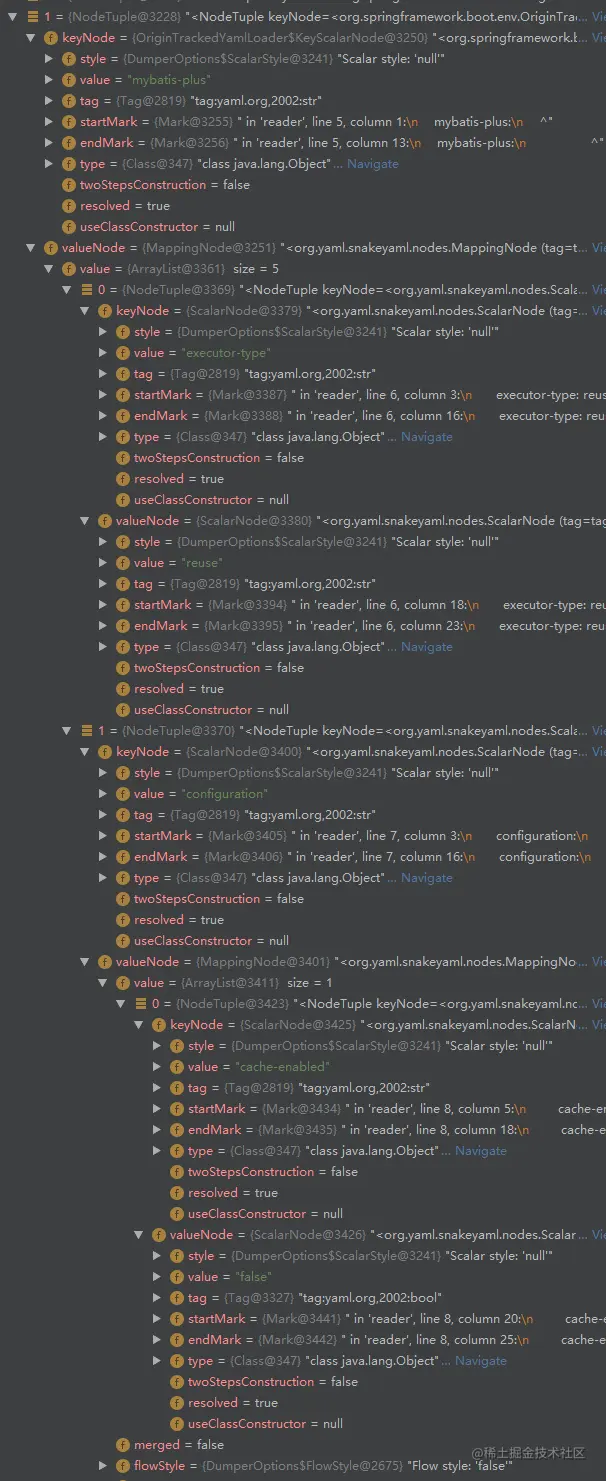606x1481 pixels.
Task: Select the "reuse" value text
Action: click(202, 563)
